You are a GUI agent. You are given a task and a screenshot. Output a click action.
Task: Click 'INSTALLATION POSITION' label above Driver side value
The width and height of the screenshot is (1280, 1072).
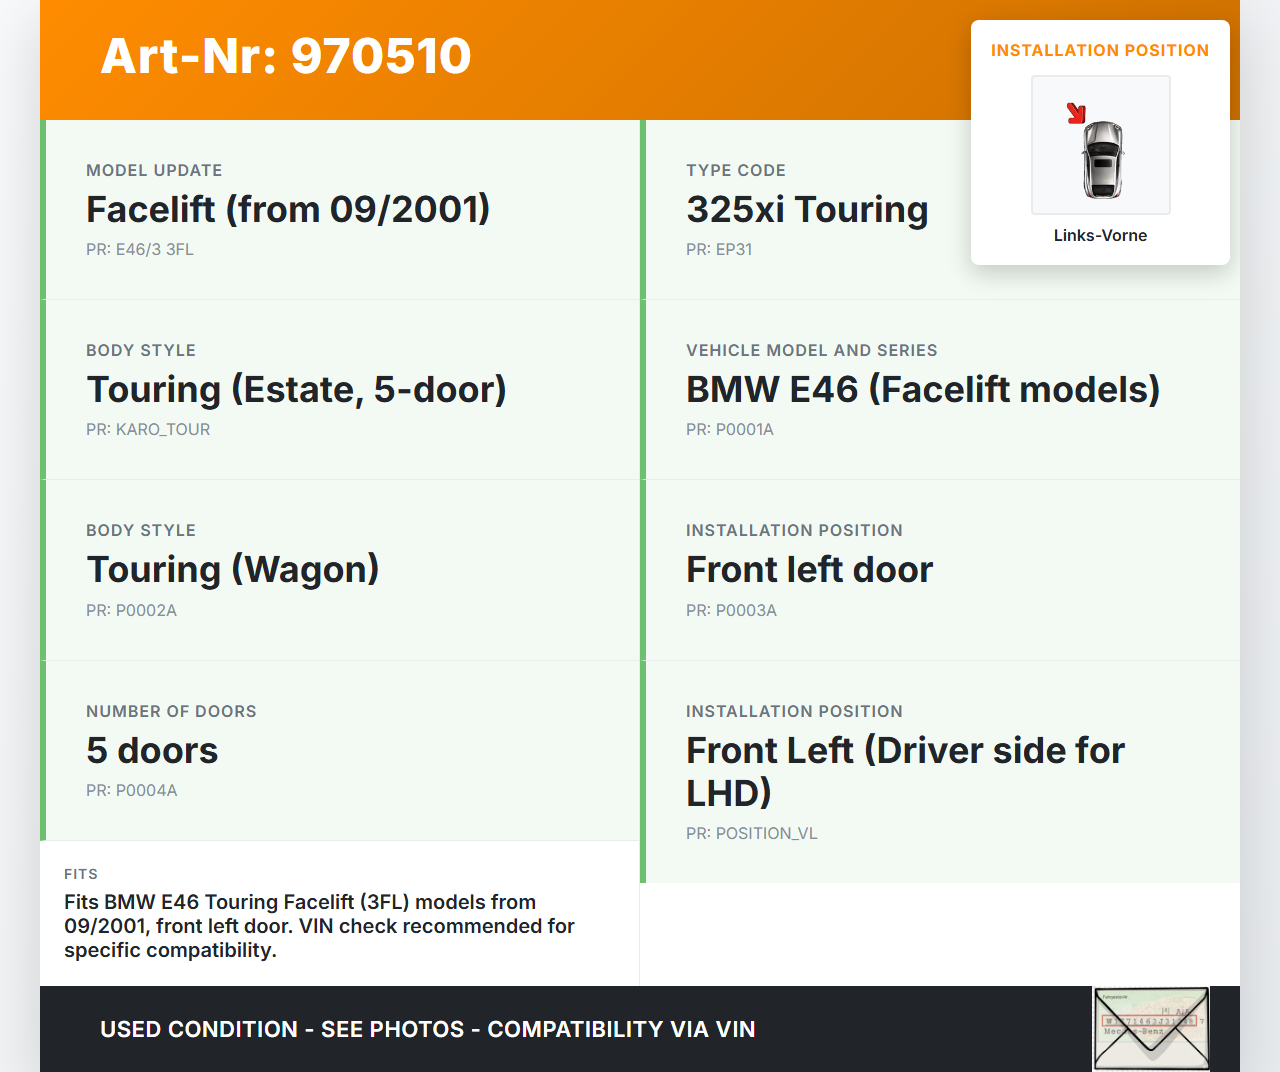[794, 711]
